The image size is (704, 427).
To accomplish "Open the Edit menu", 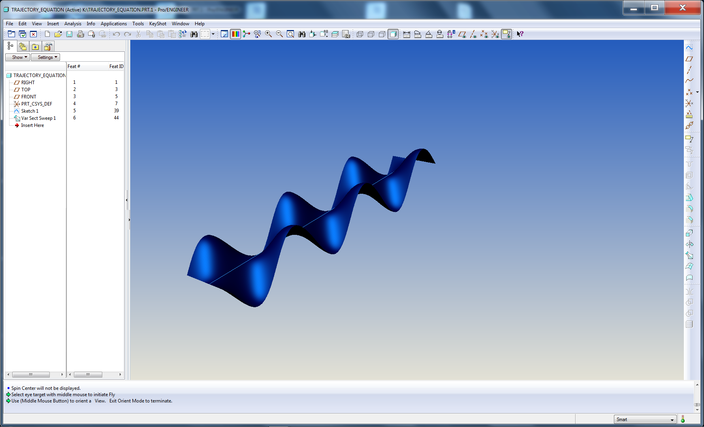I will point(22,24).
